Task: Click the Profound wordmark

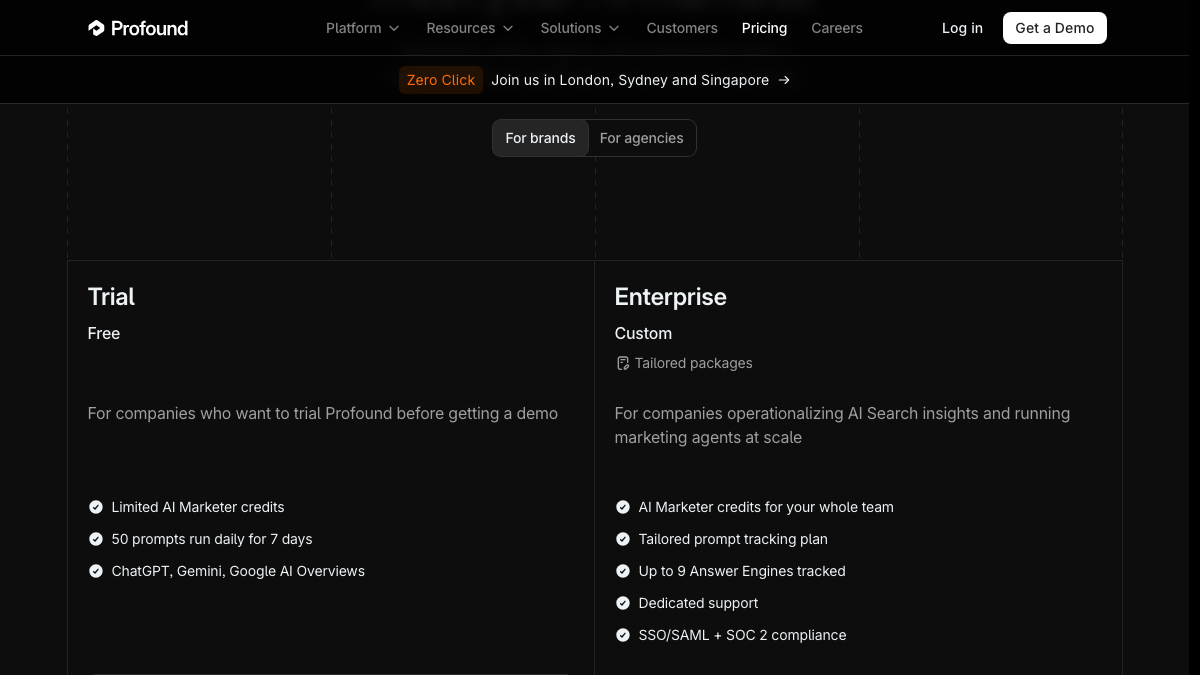Action: coord(149,28)
